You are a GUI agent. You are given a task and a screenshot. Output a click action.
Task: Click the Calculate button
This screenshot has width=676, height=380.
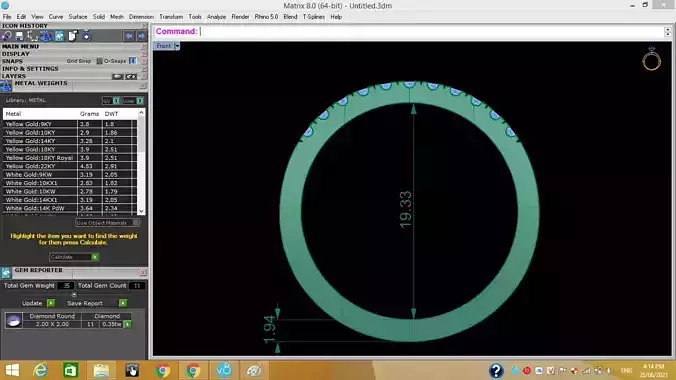(74, 257)
